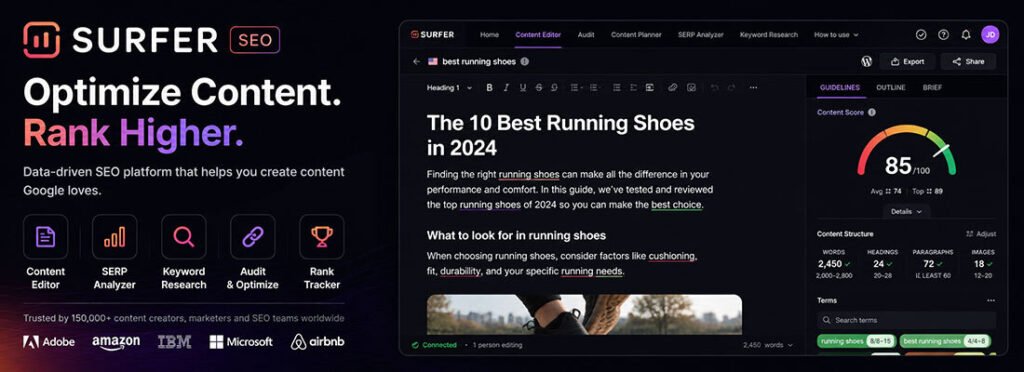Insert a link using the chain icon
This screenshot has height=372, width=1024.
tap(673, 87)
